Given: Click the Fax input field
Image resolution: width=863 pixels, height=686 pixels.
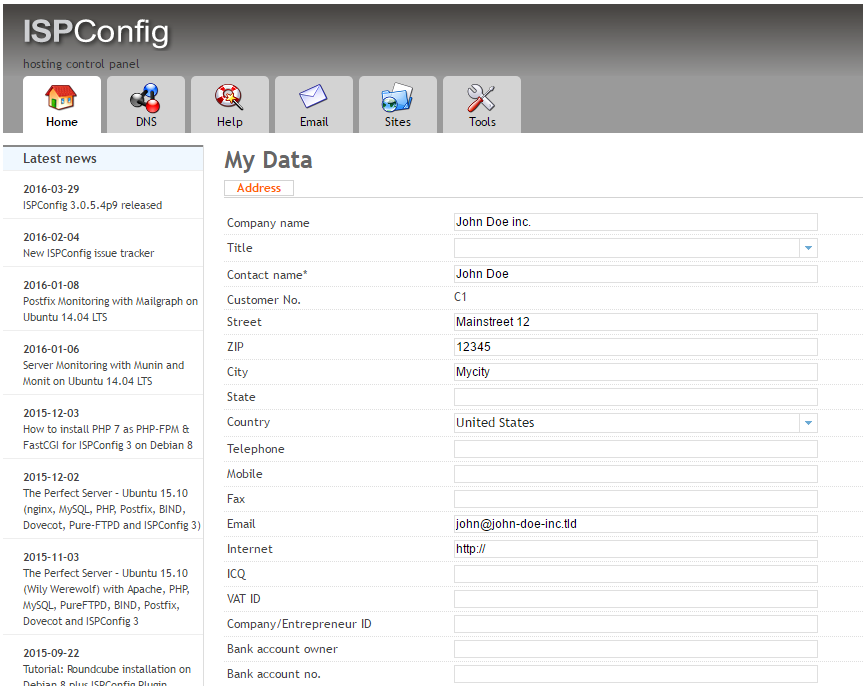Looking at the screenshot, I should [636, 499].
